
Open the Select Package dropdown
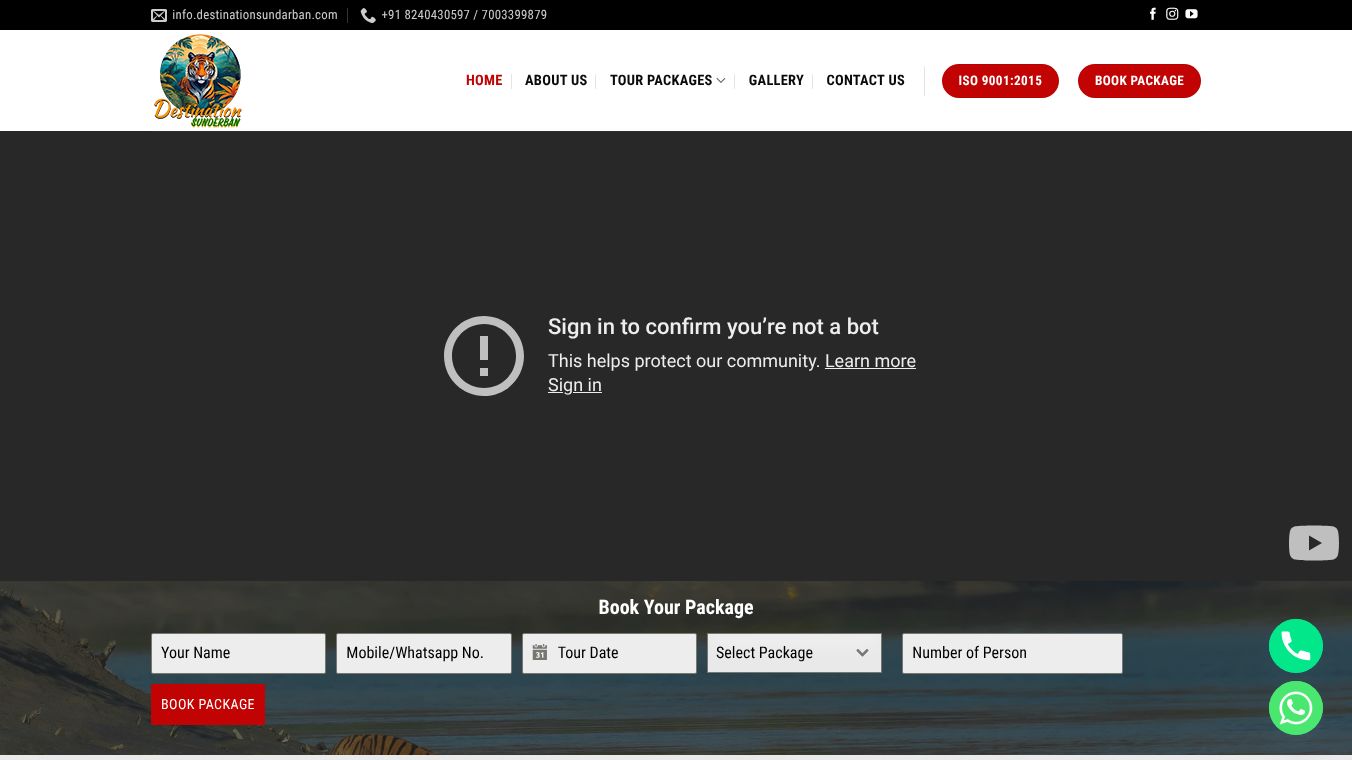(794, 653)
